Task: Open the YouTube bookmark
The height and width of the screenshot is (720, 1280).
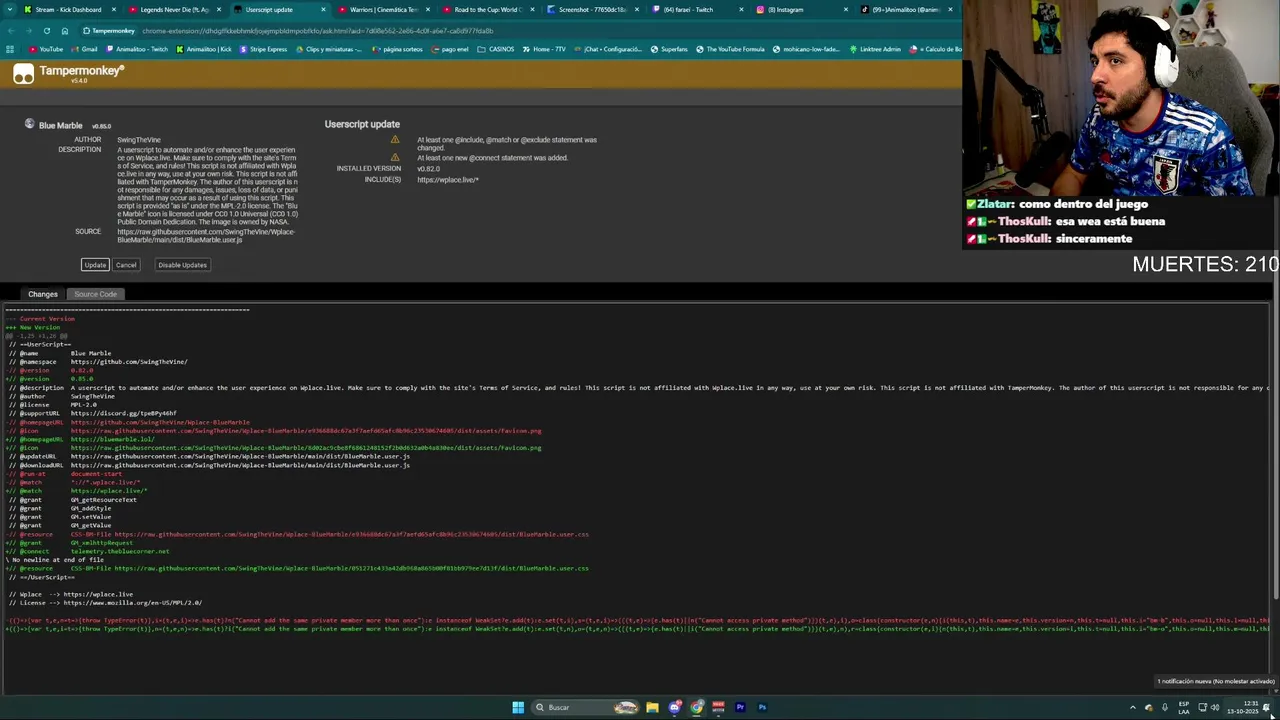Action: [x=46, y=49]
